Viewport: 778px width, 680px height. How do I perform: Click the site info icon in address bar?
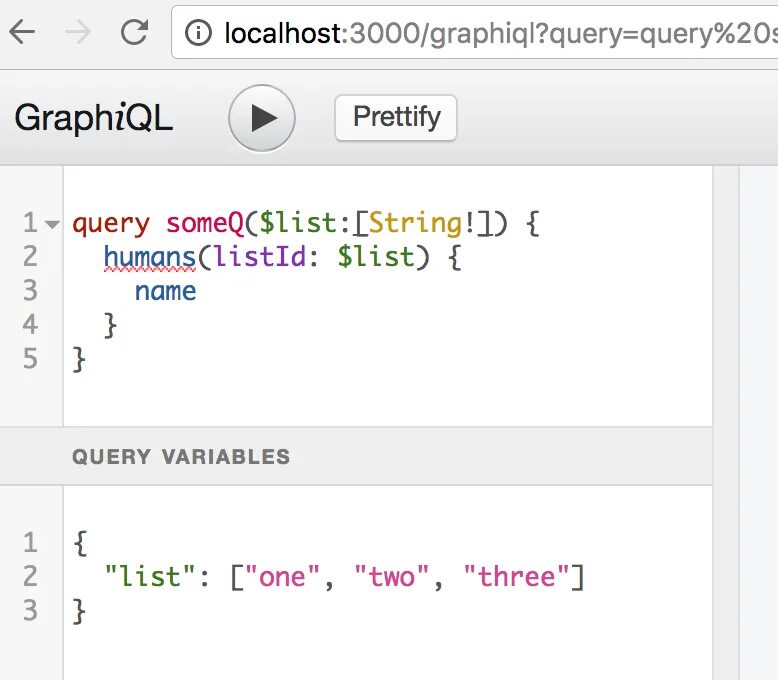[198, 33]
